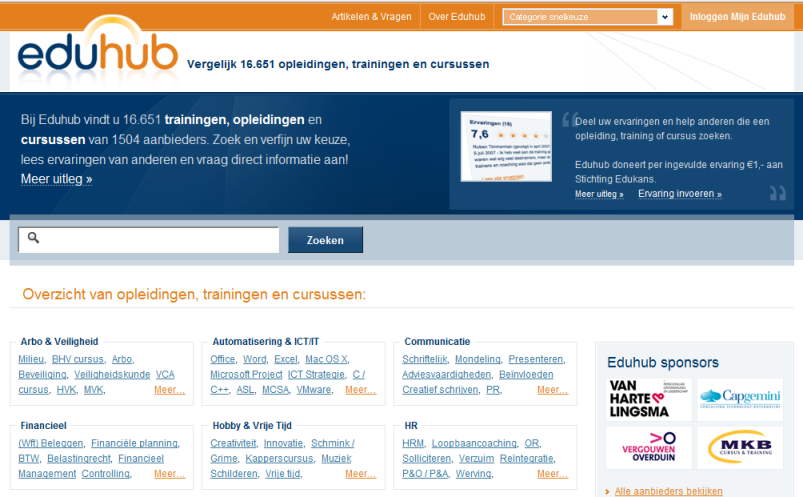This screenshot has height=497, width=803.
Task: Click the Excel link
Action: click(x=286, y=359)
